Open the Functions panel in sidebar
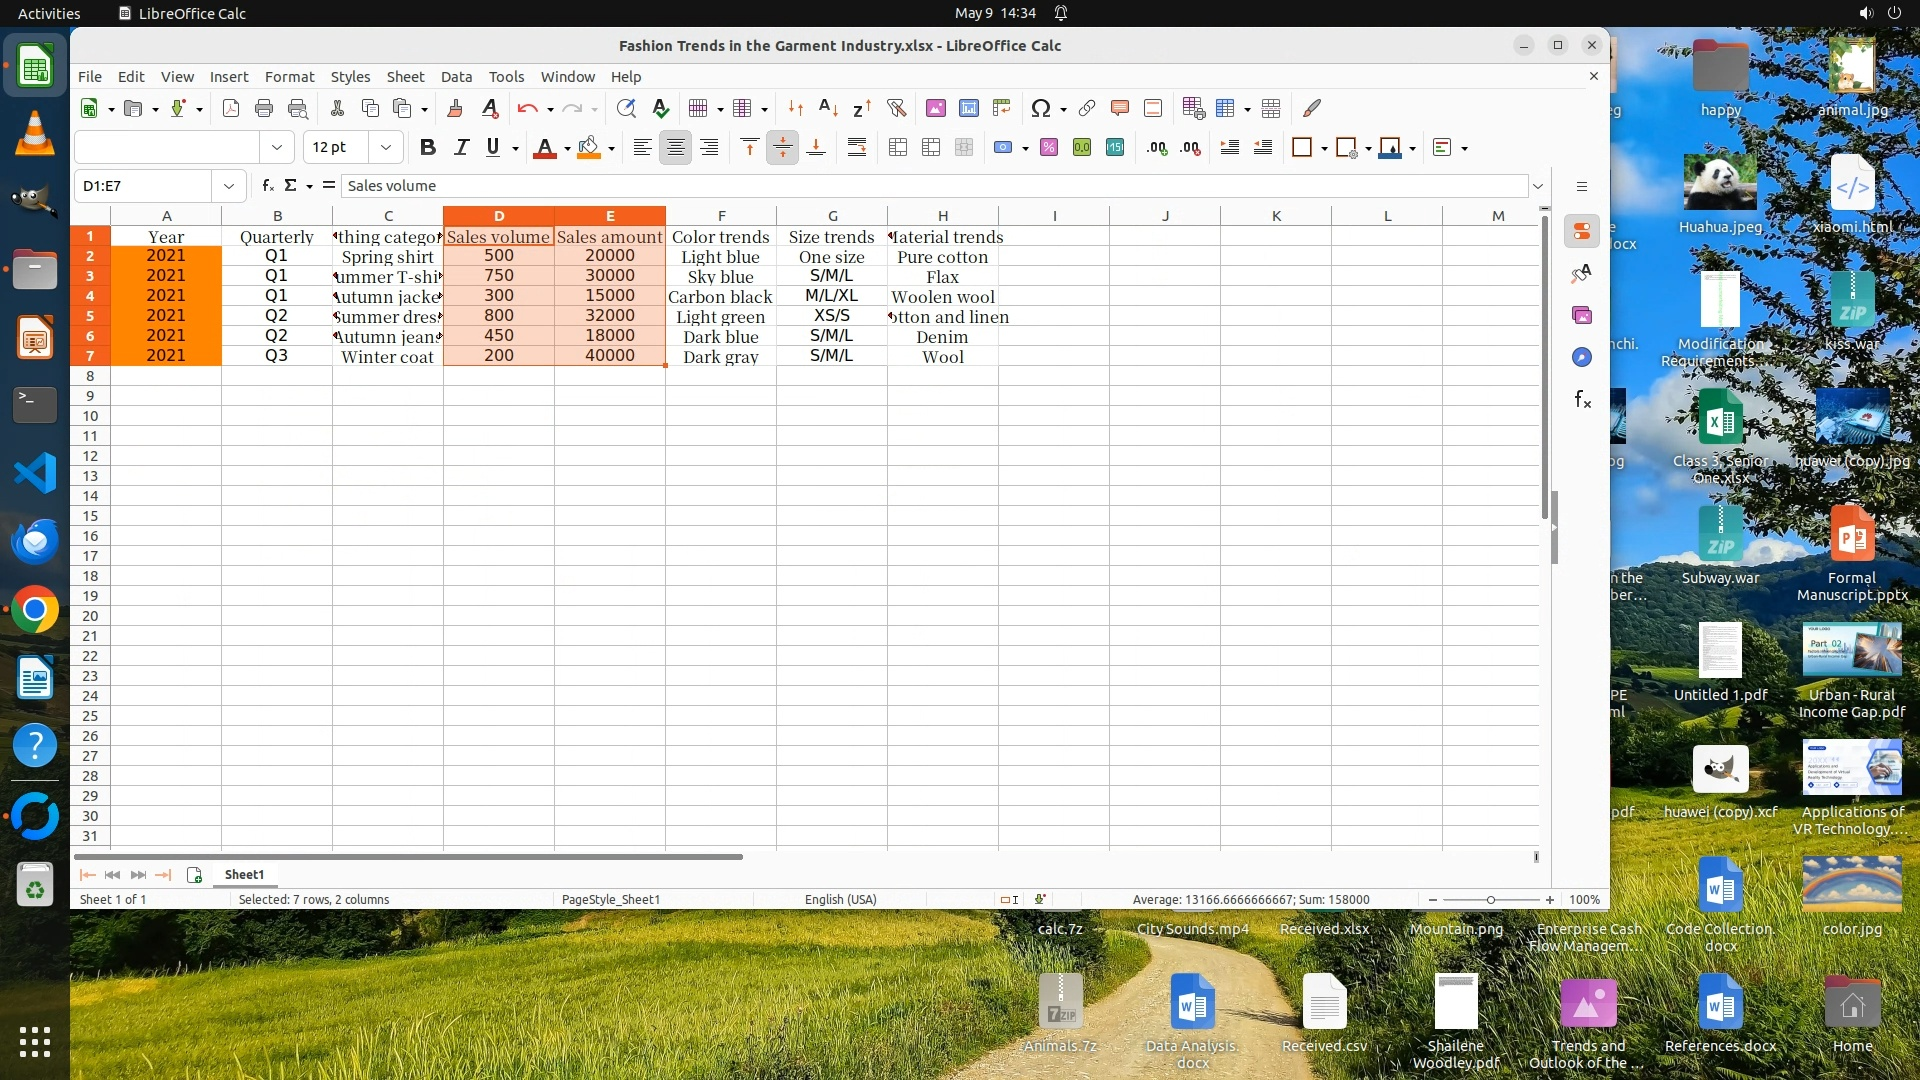The height and width of the screenshot is (1080, 1920). (1582, 400)
